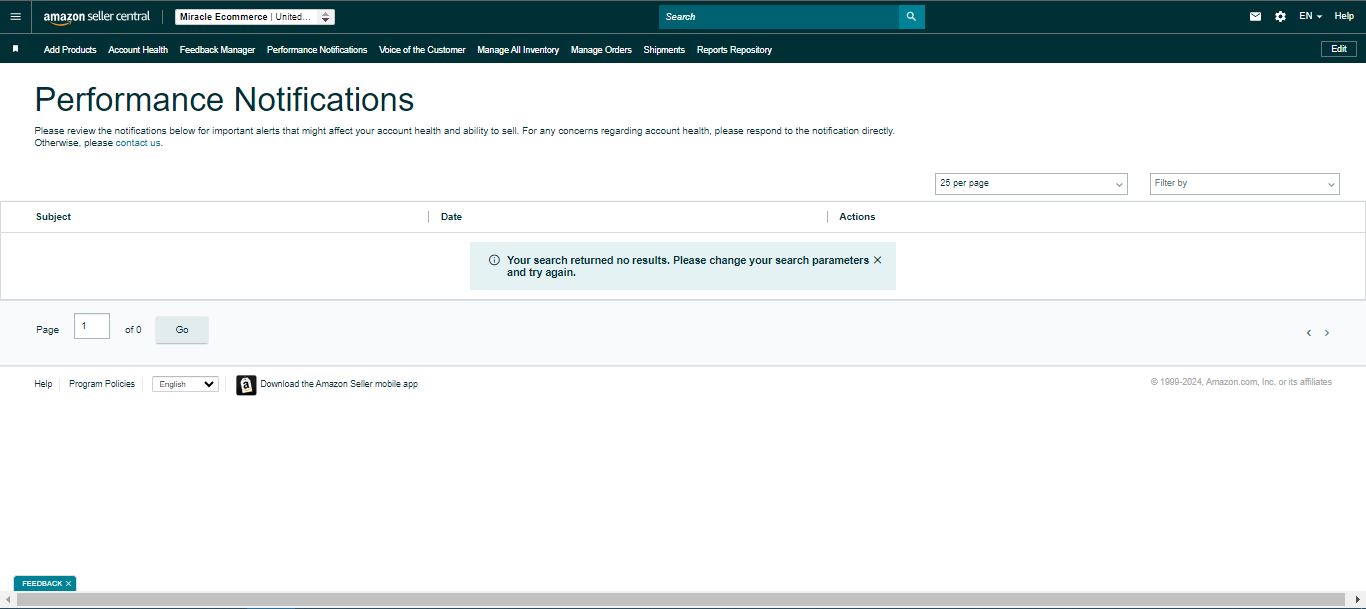Open Reports Repository menu item
This screenshot has width=1366, height=609.
pos(734,50)
